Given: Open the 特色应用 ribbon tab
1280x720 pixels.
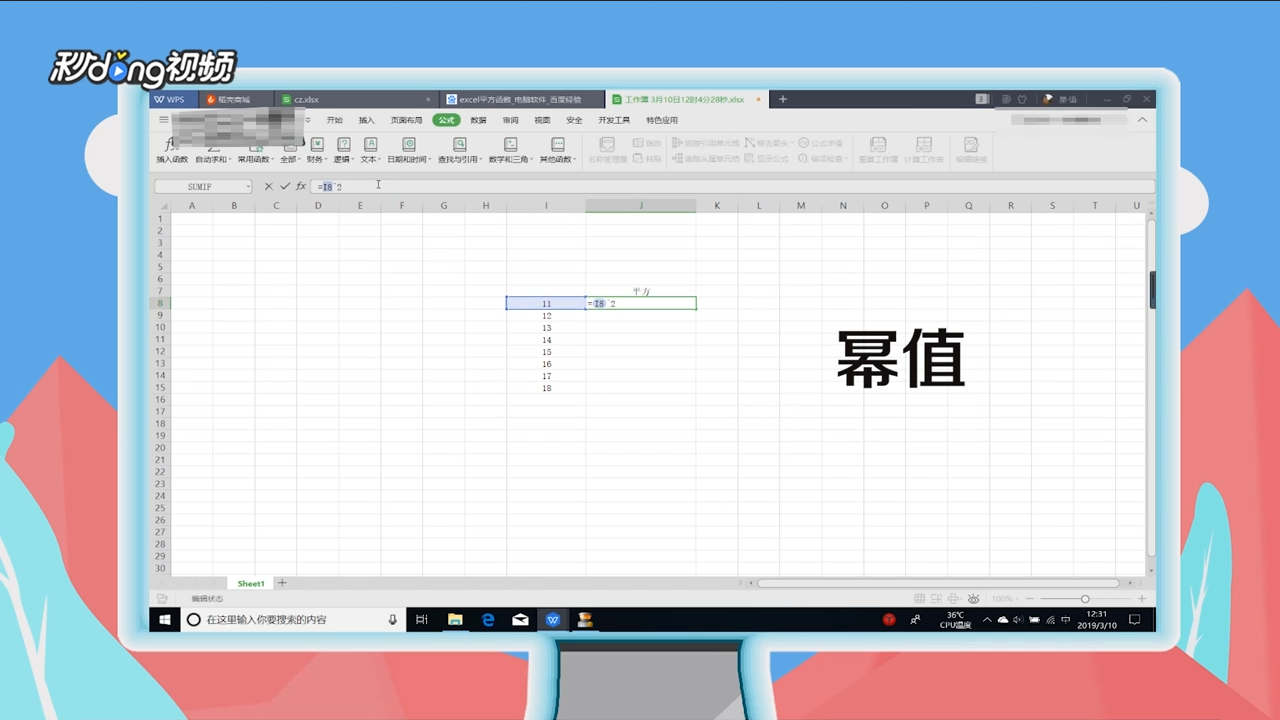Looking at the screenshot, I should point(661,120).
